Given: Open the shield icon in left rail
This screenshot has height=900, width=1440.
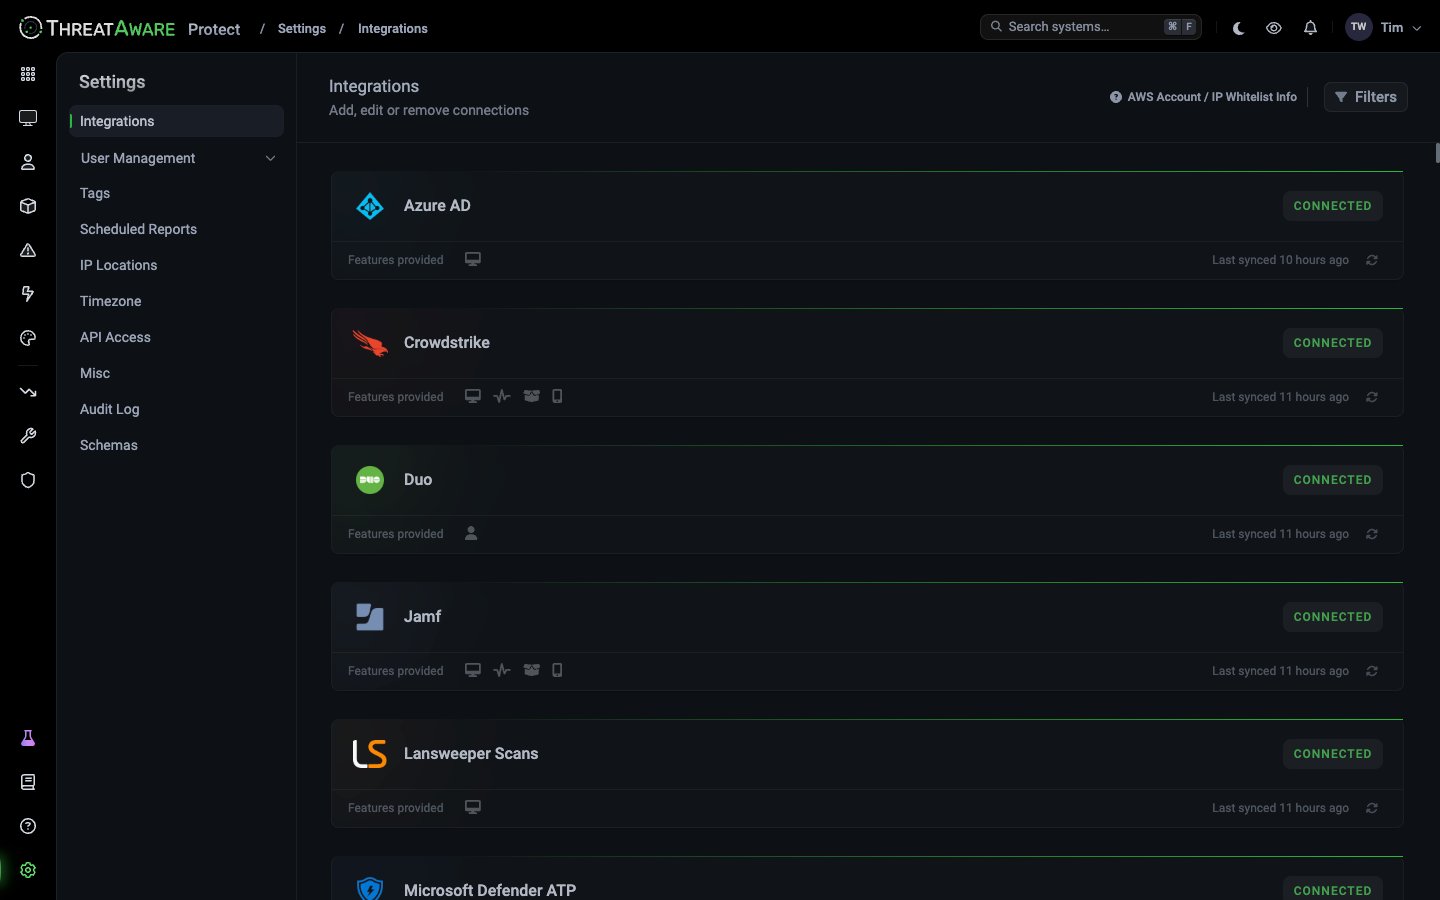Looking at the screenshot, I should coord(28,480).
